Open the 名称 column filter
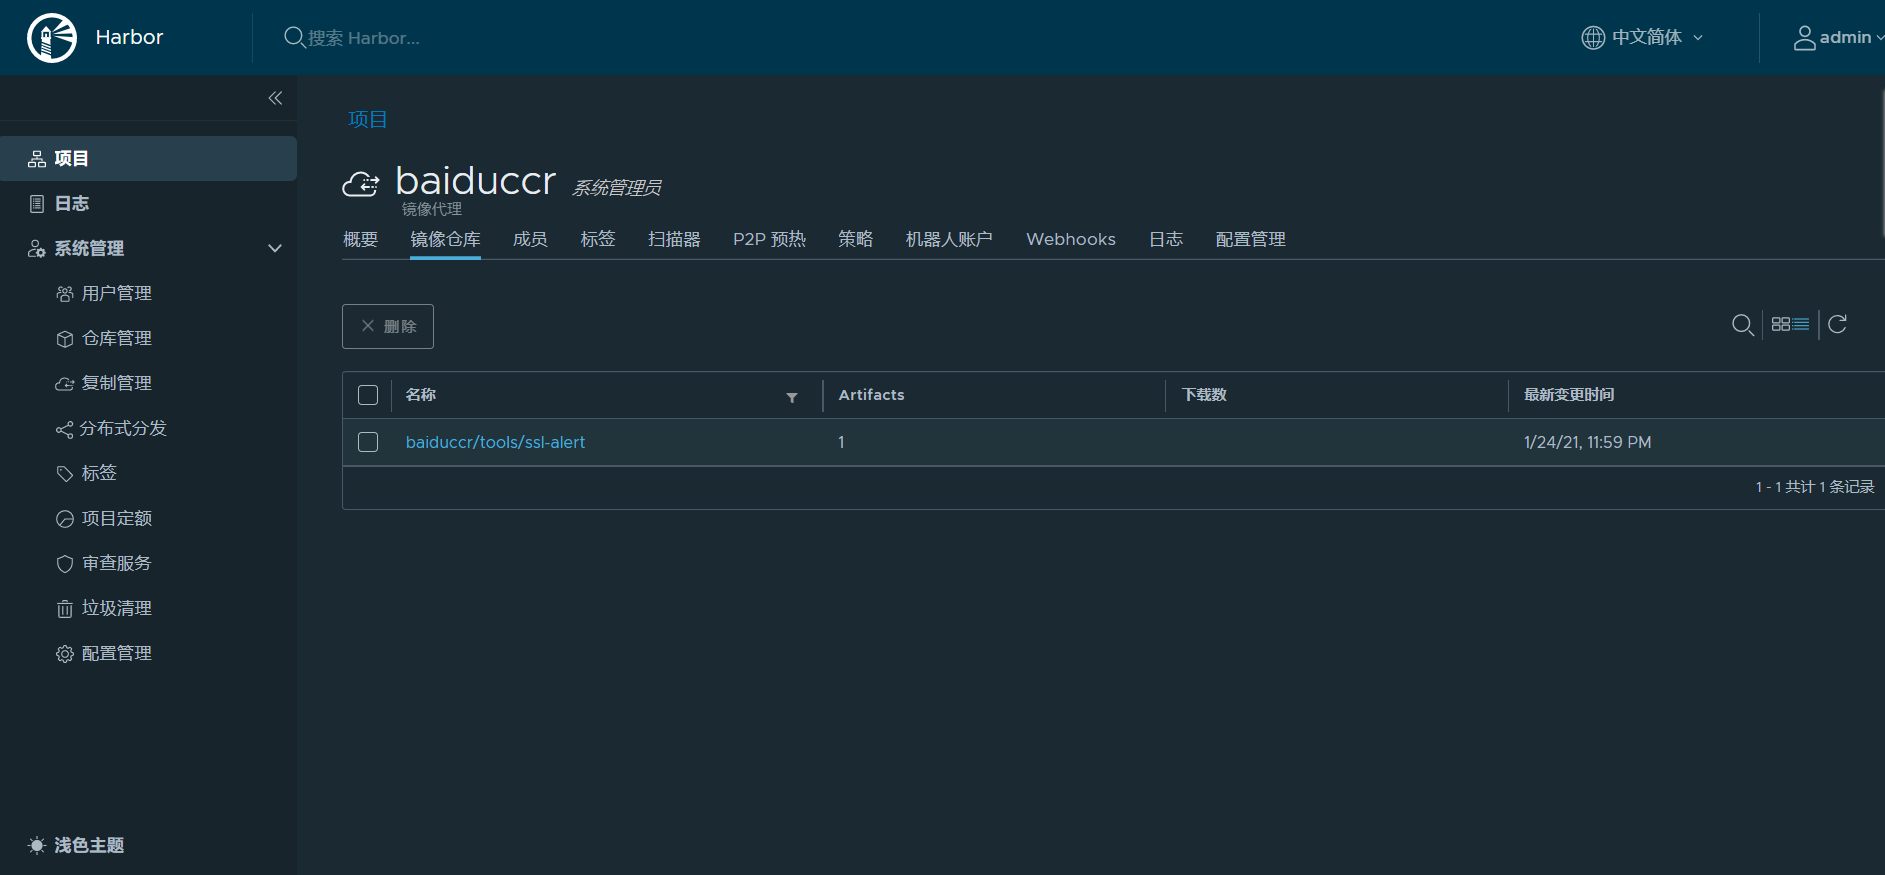The height and width of the screenshot is (875, 1885). 792,397
